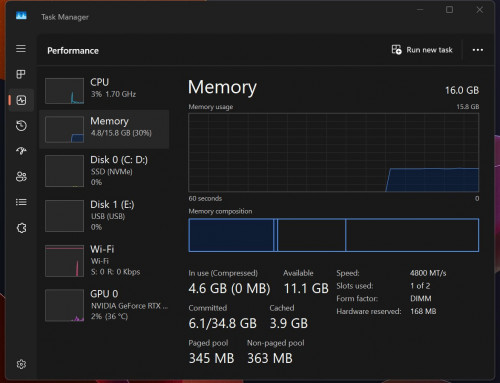Click the Available value 11.1 GB
500x383 pixels.
(x=306, y=289)
